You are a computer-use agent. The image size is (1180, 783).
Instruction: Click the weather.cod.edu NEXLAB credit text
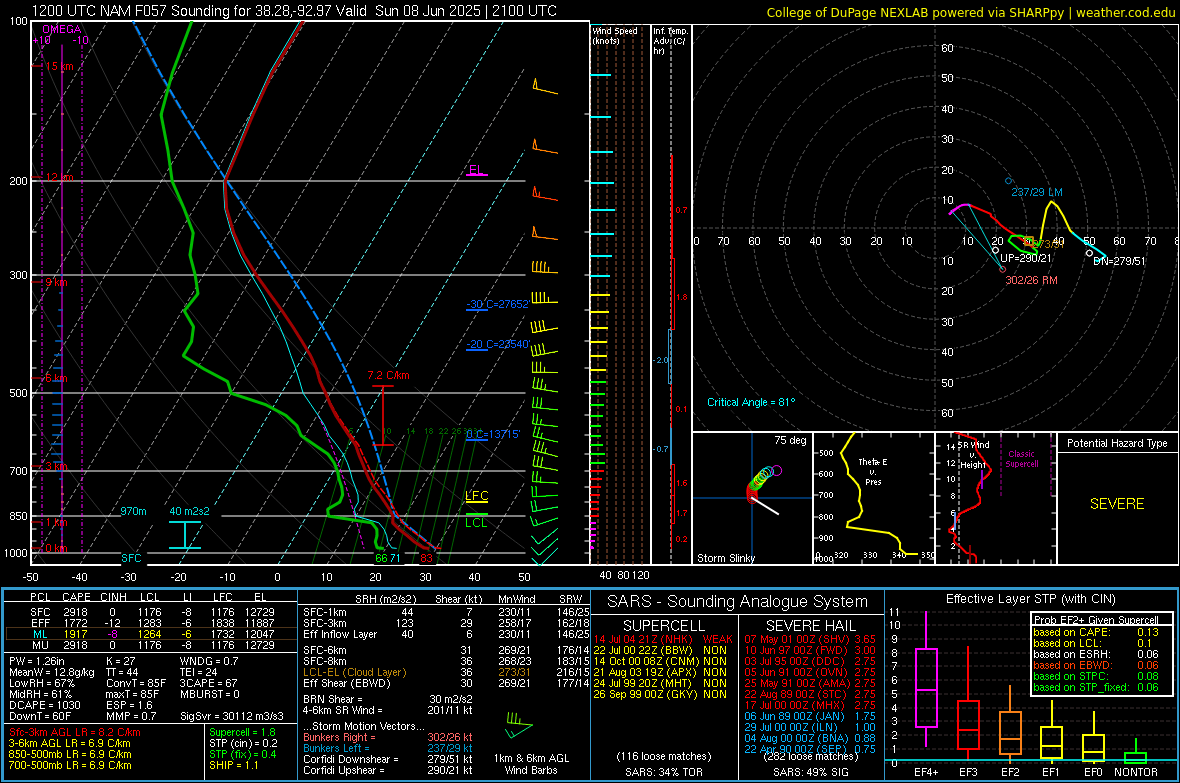970,12
